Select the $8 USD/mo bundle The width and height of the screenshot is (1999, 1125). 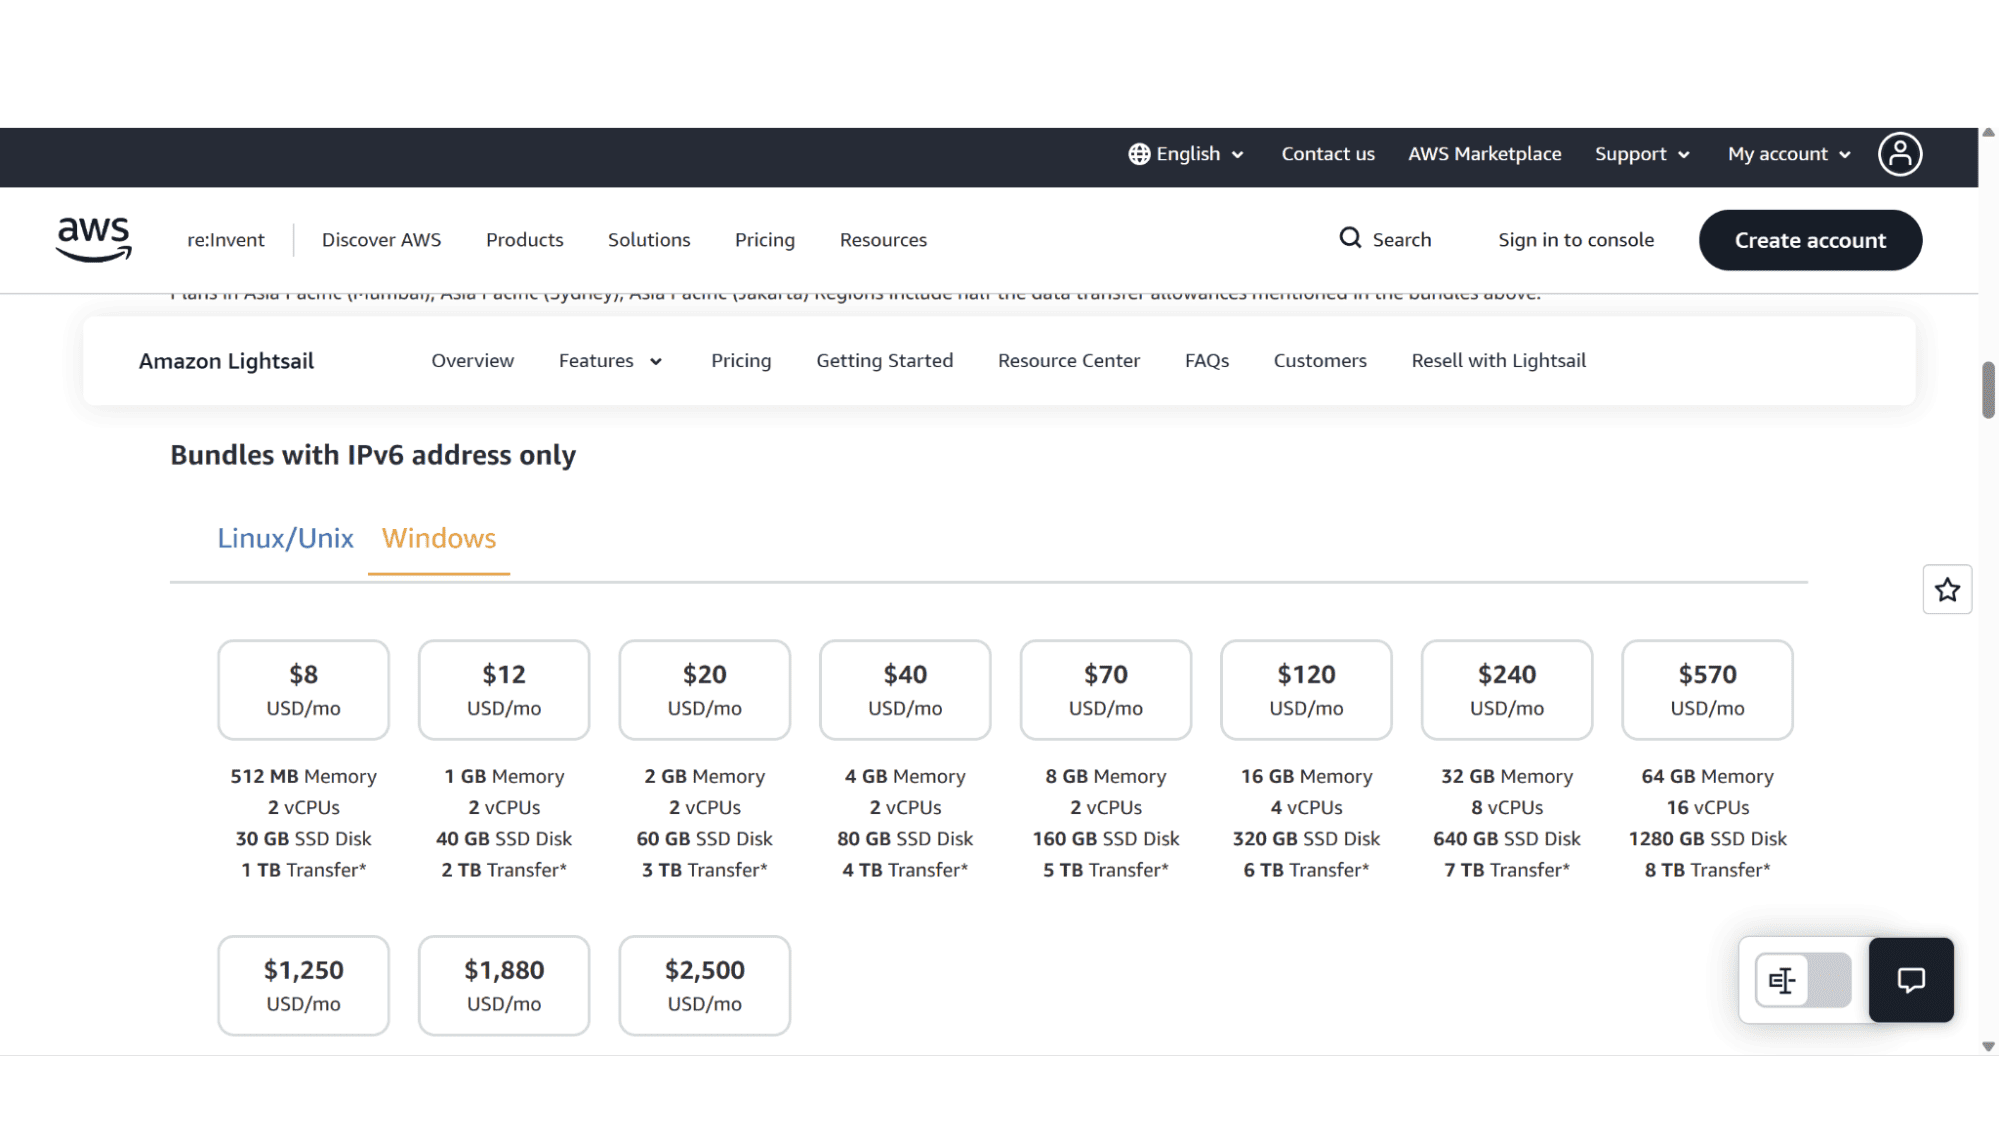(x=303, y=690)
